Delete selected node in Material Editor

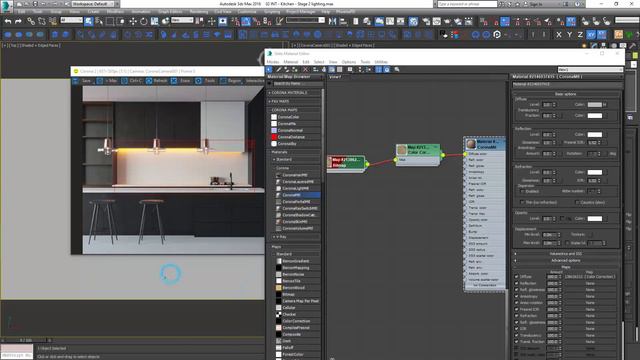[x=305, y=70]
